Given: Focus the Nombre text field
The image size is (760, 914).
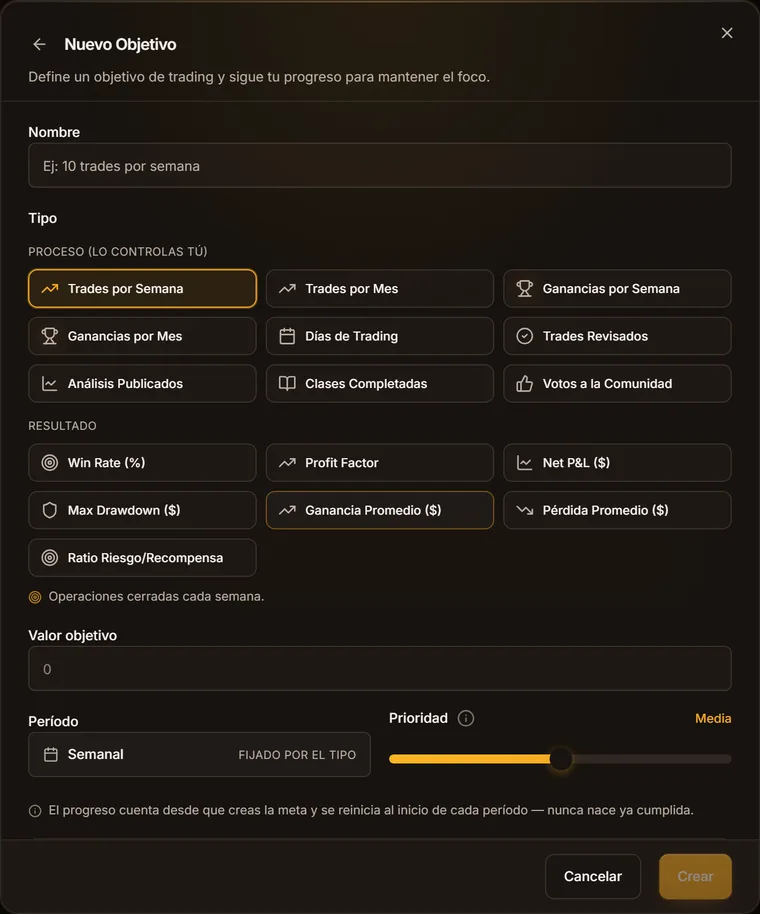Looking at the screenshot, I should [380, 166].
